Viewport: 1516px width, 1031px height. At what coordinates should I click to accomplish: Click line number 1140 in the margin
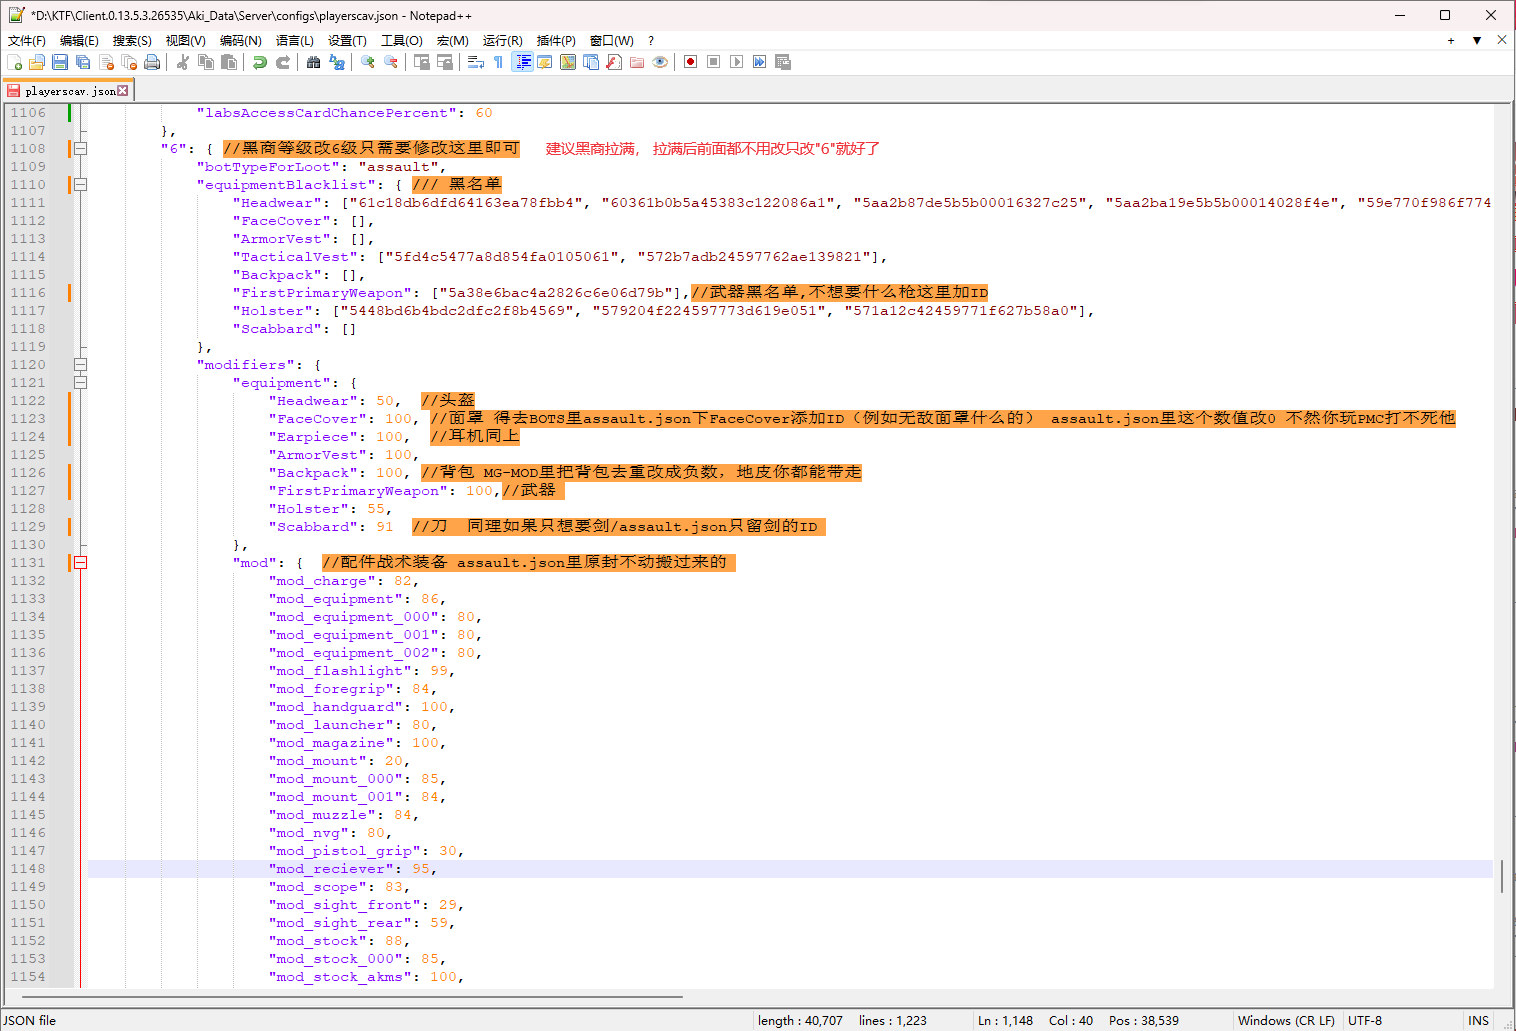pyautogui.click(x=28, y=725)
